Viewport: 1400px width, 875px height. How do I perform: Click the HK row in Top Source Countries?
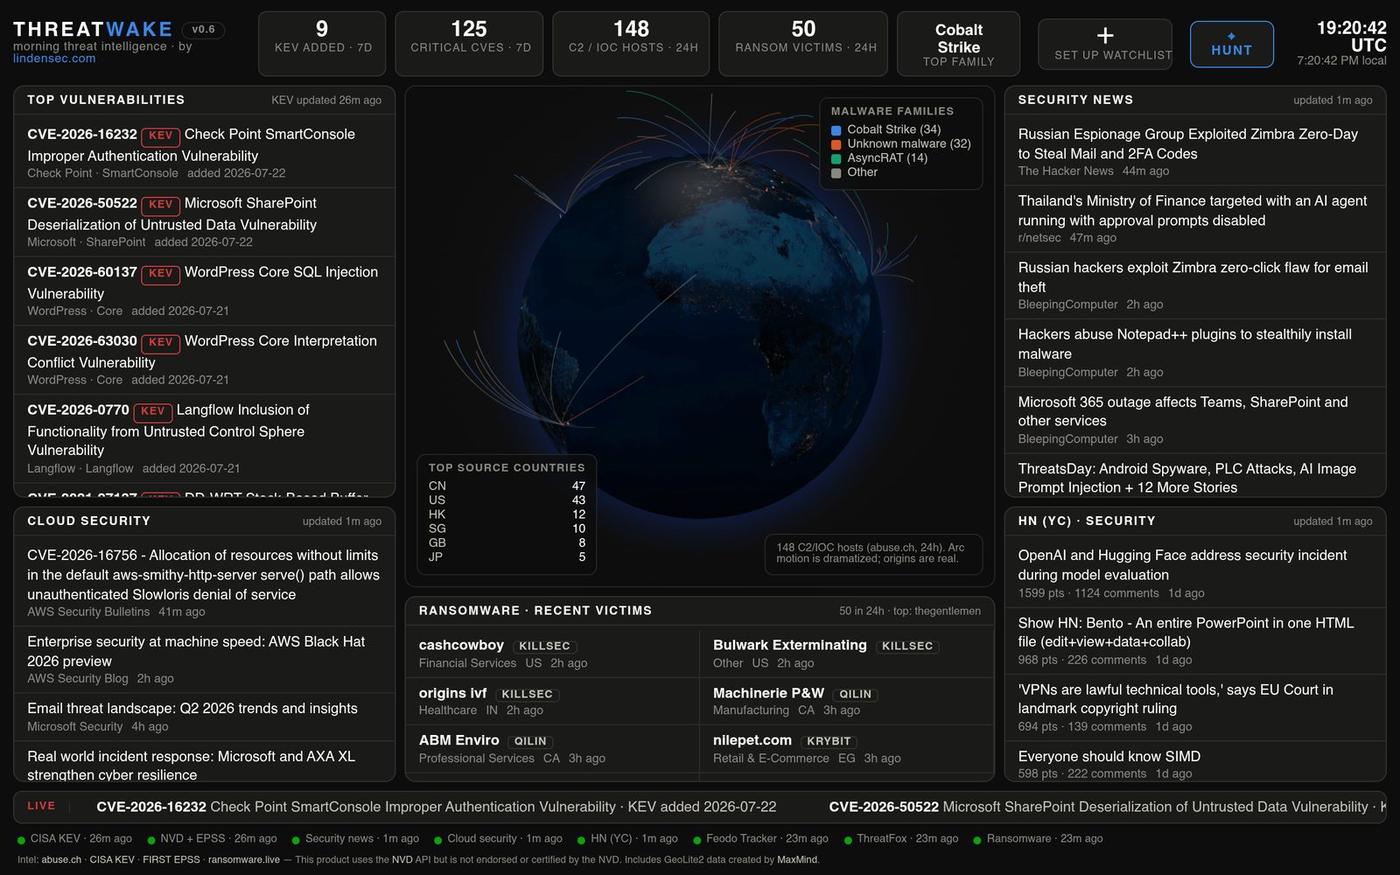[x=507, y=514]
